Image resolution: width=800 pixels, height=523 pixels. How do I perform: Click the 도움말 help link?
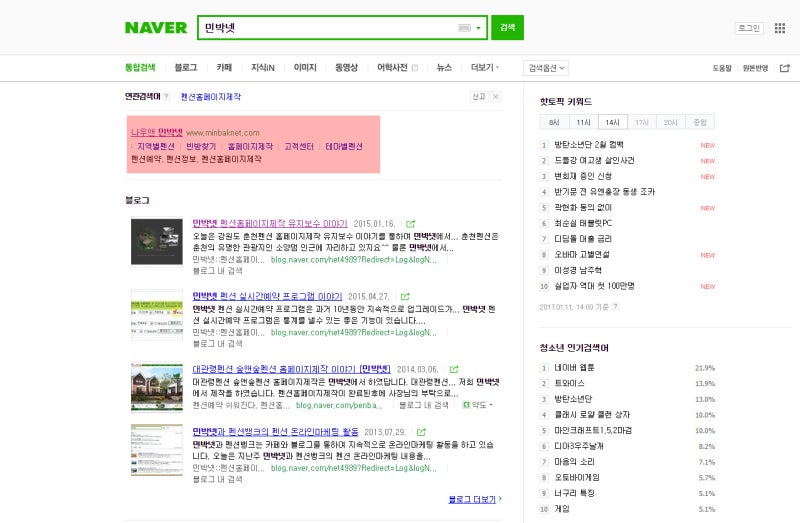click(722, 68)
